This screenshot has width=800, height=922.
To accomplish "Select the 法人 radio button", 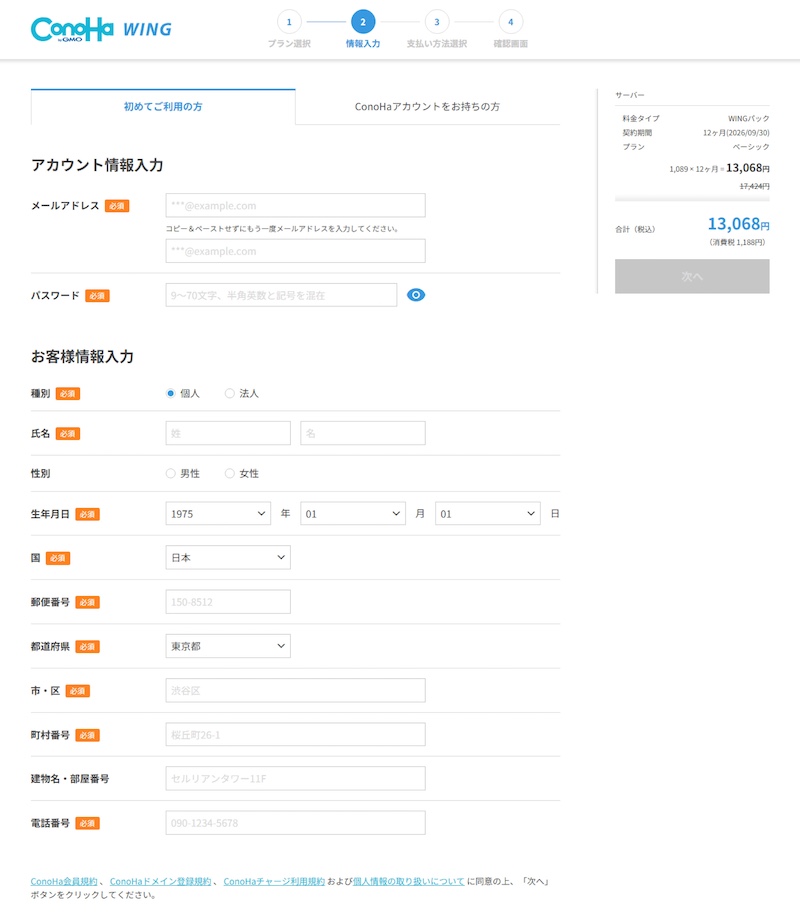I will pos(230,393).
